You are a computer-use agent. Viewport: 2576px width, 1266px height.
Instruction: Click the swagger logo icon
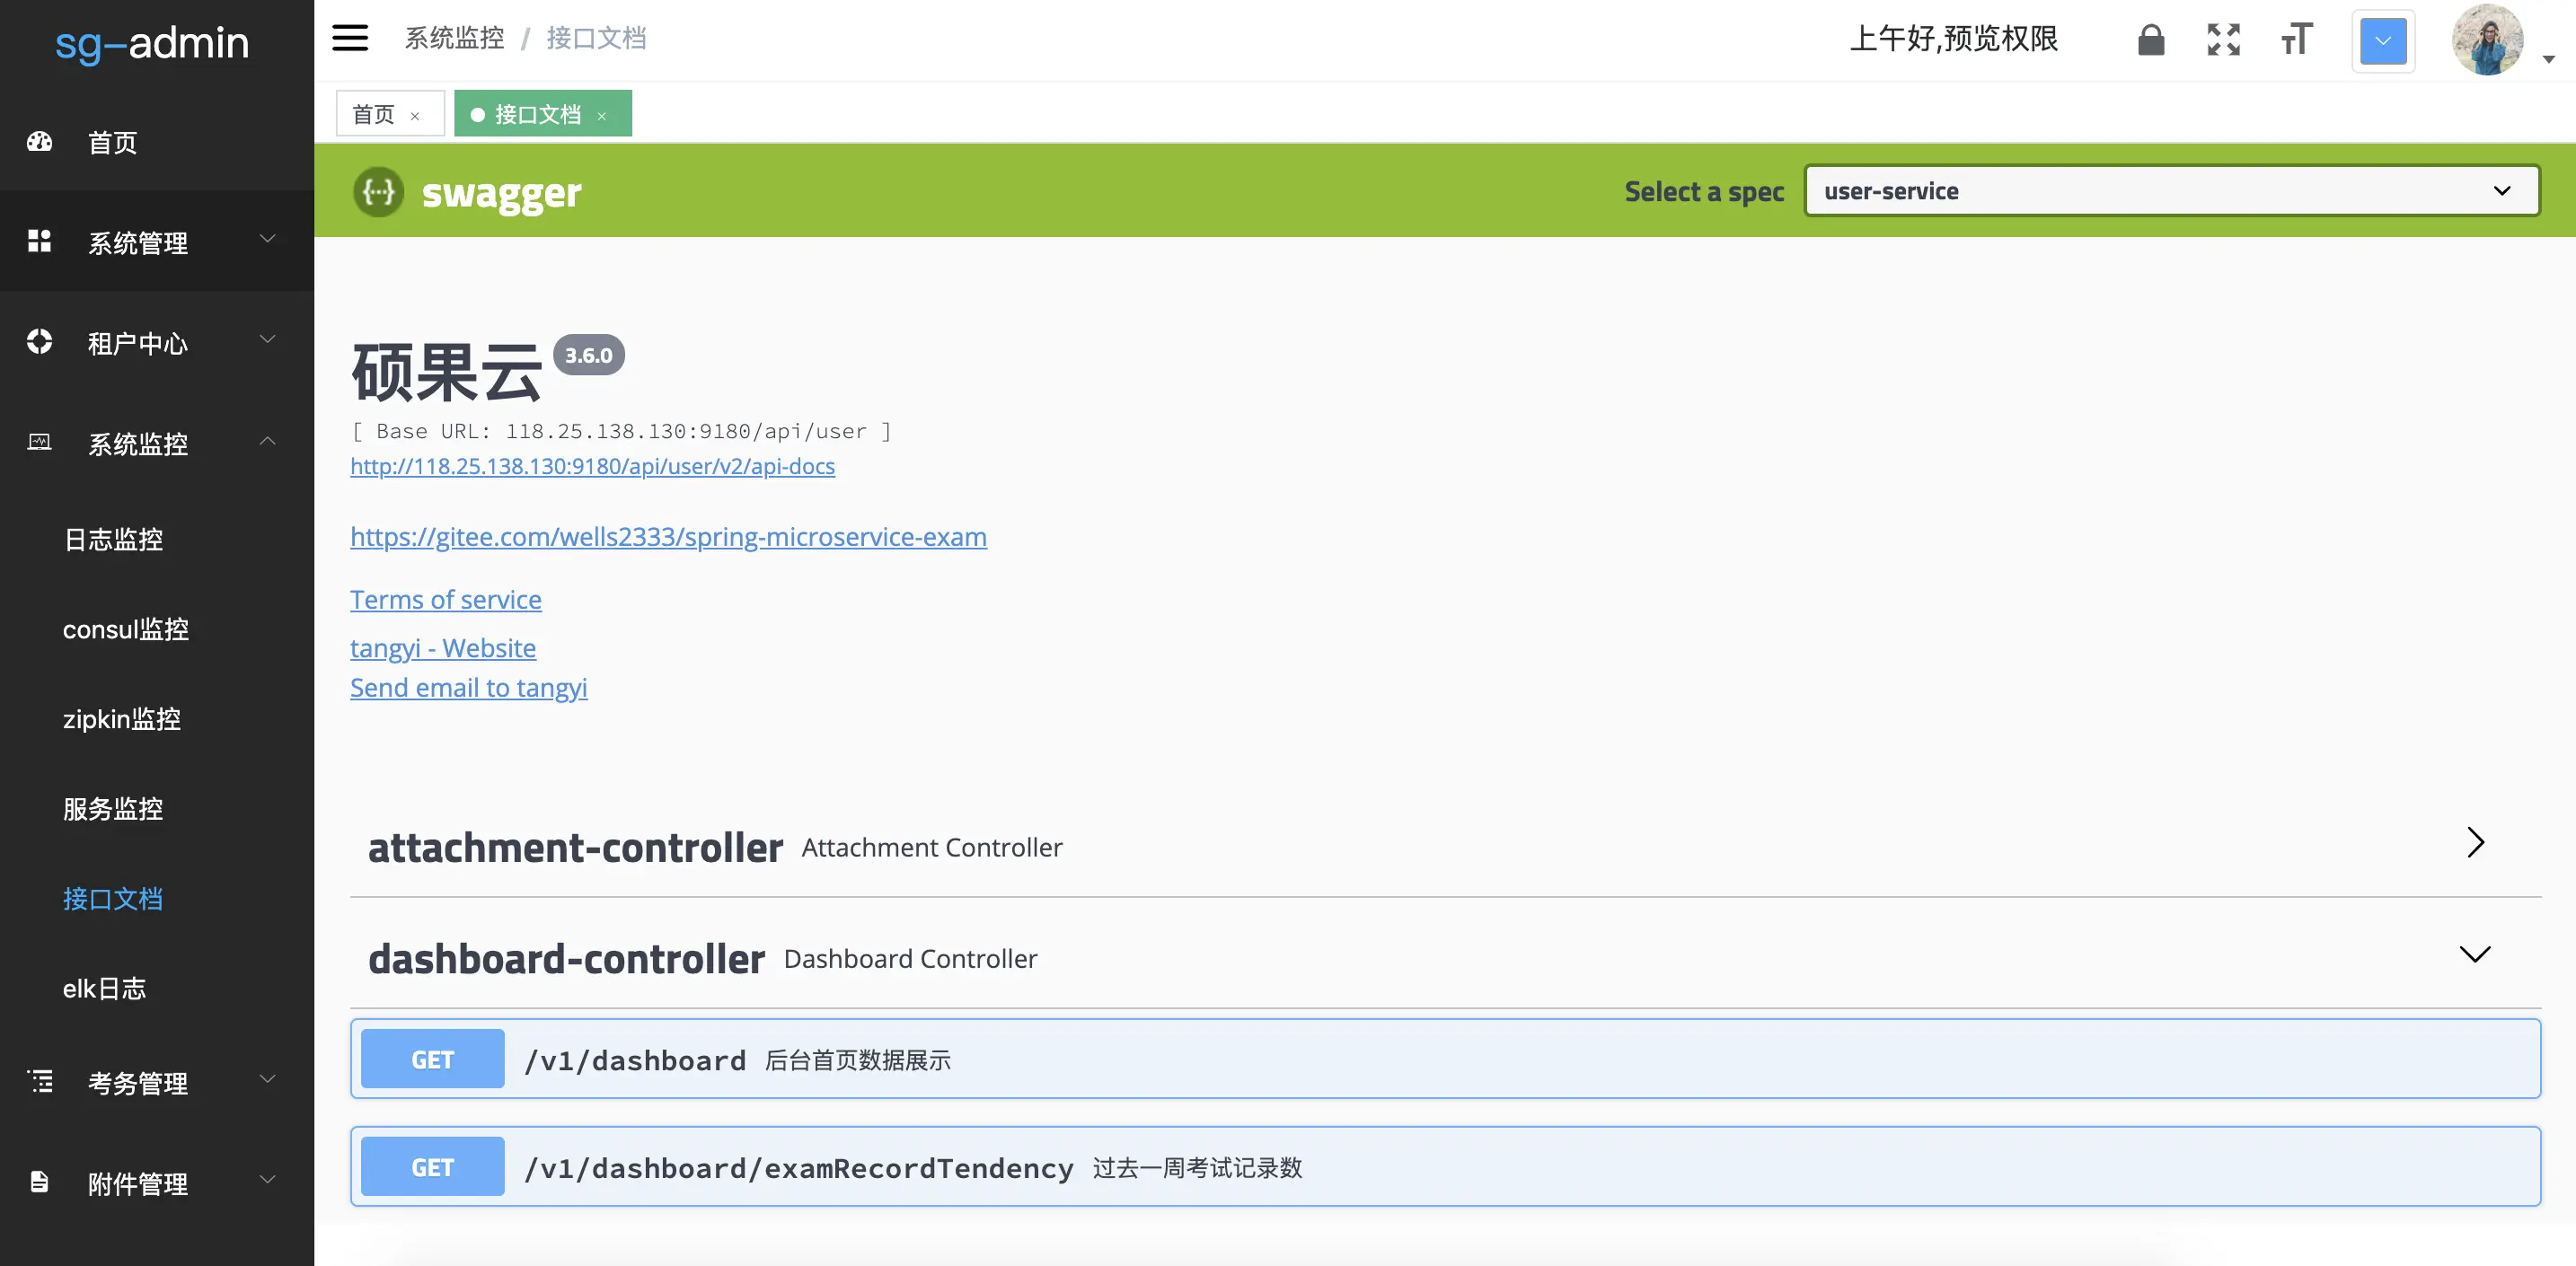(378, 192)
